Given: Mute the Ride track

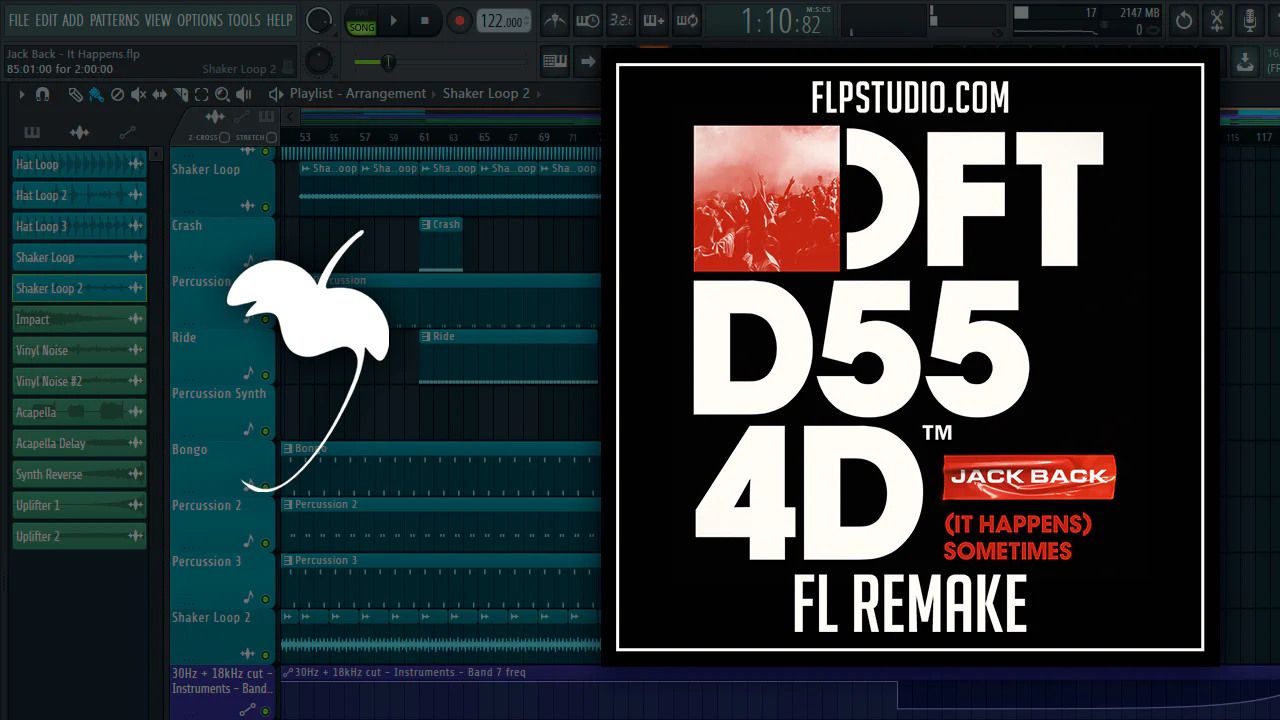Looking at the screenshot, I should (x=265, y=375).
